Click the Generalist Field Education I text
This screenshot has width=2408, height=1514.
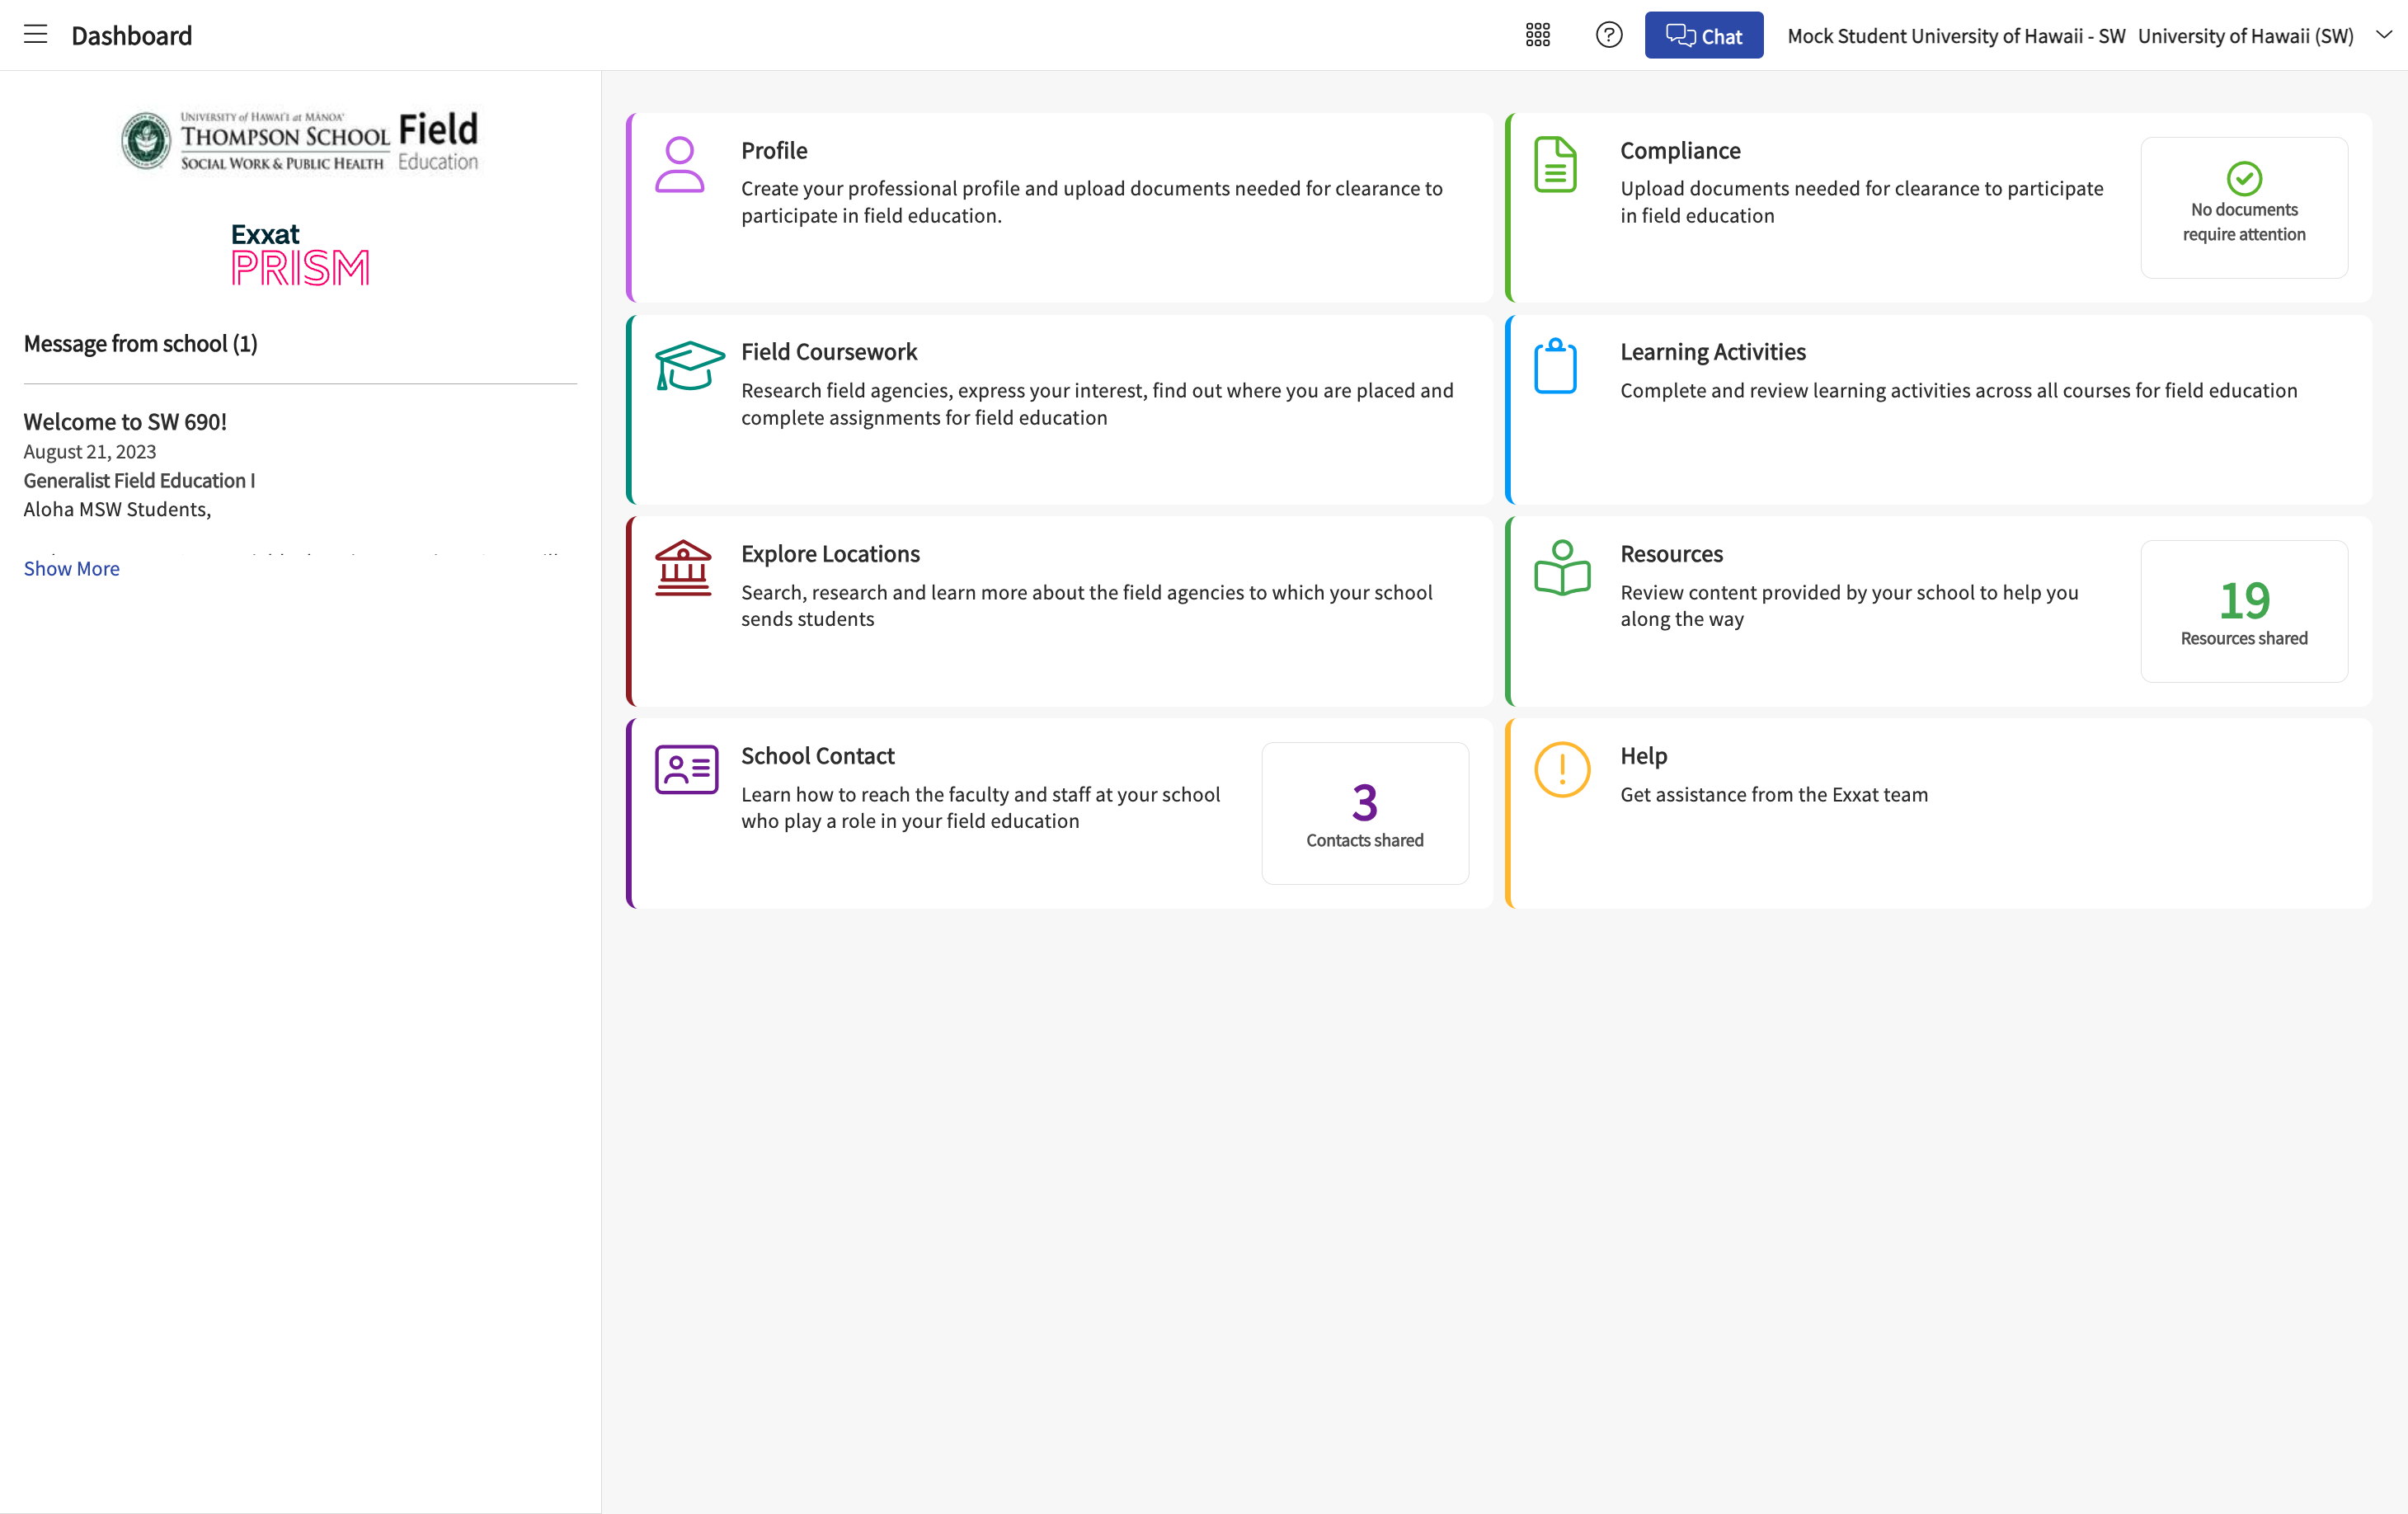[140, 481]
